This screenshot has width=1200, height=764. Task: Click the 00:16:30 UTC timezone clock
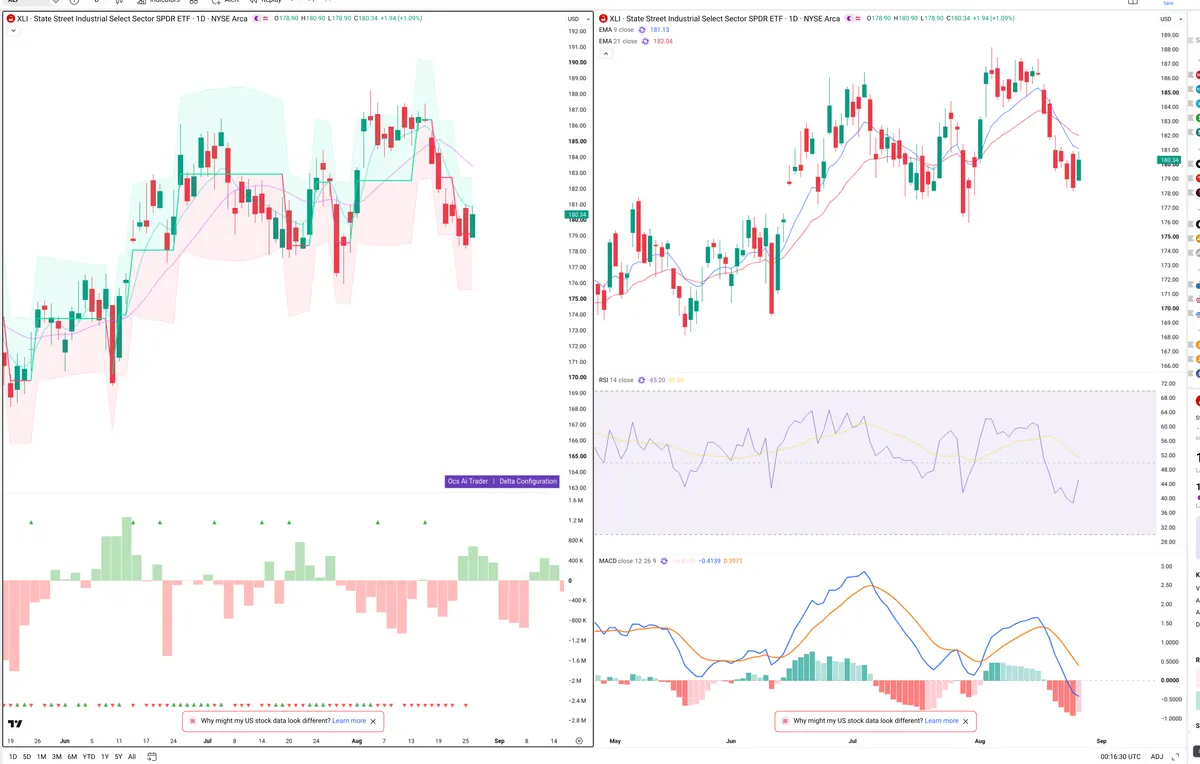click(x=1119, y=757)
